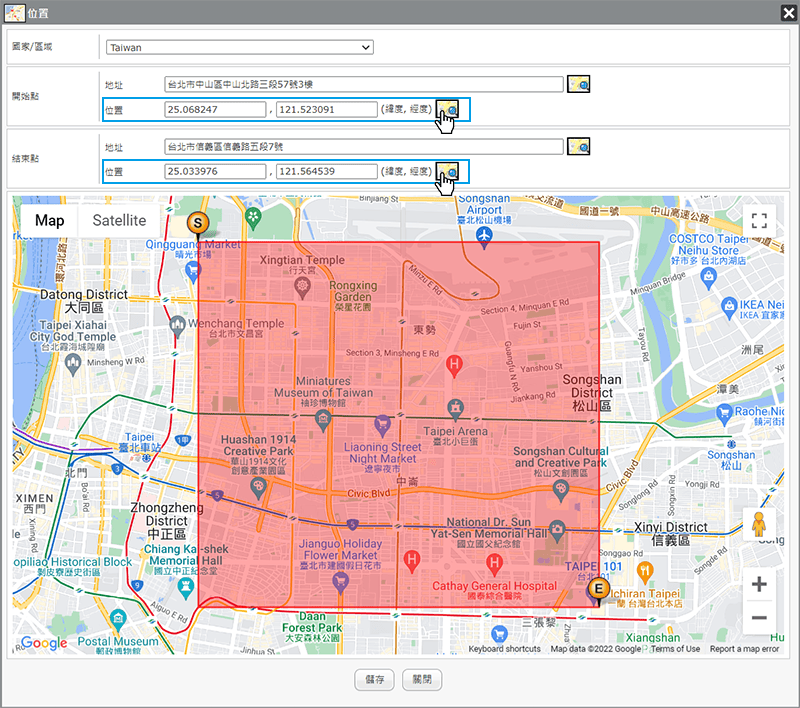Select Ichiran Taipei restaurant pin

click(645, 572)
